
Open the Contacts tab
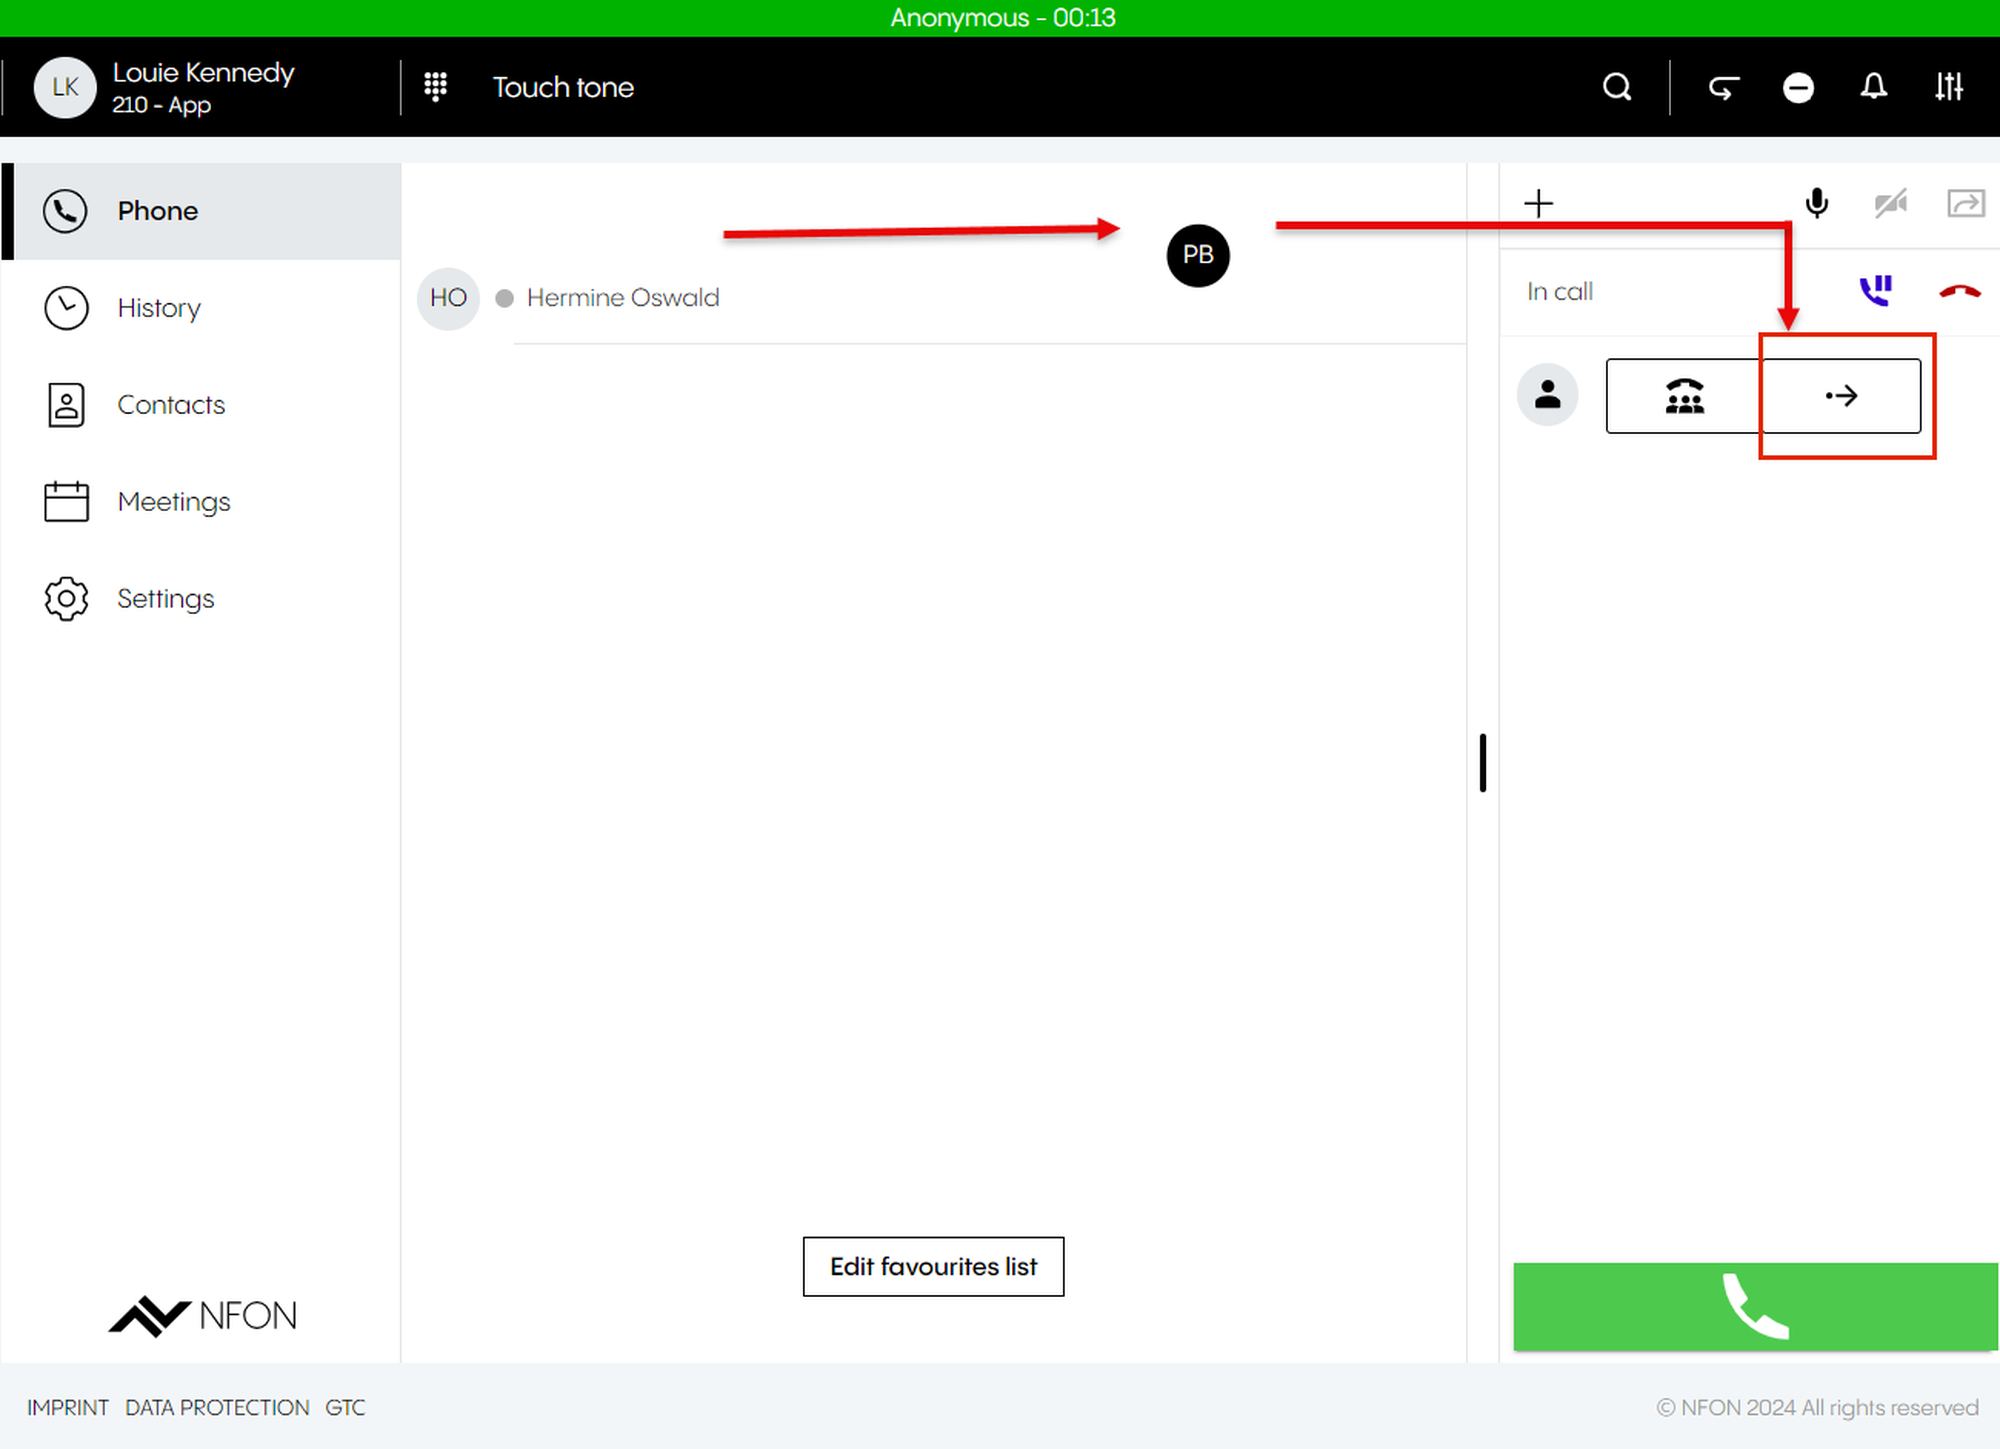click(170, 405)
